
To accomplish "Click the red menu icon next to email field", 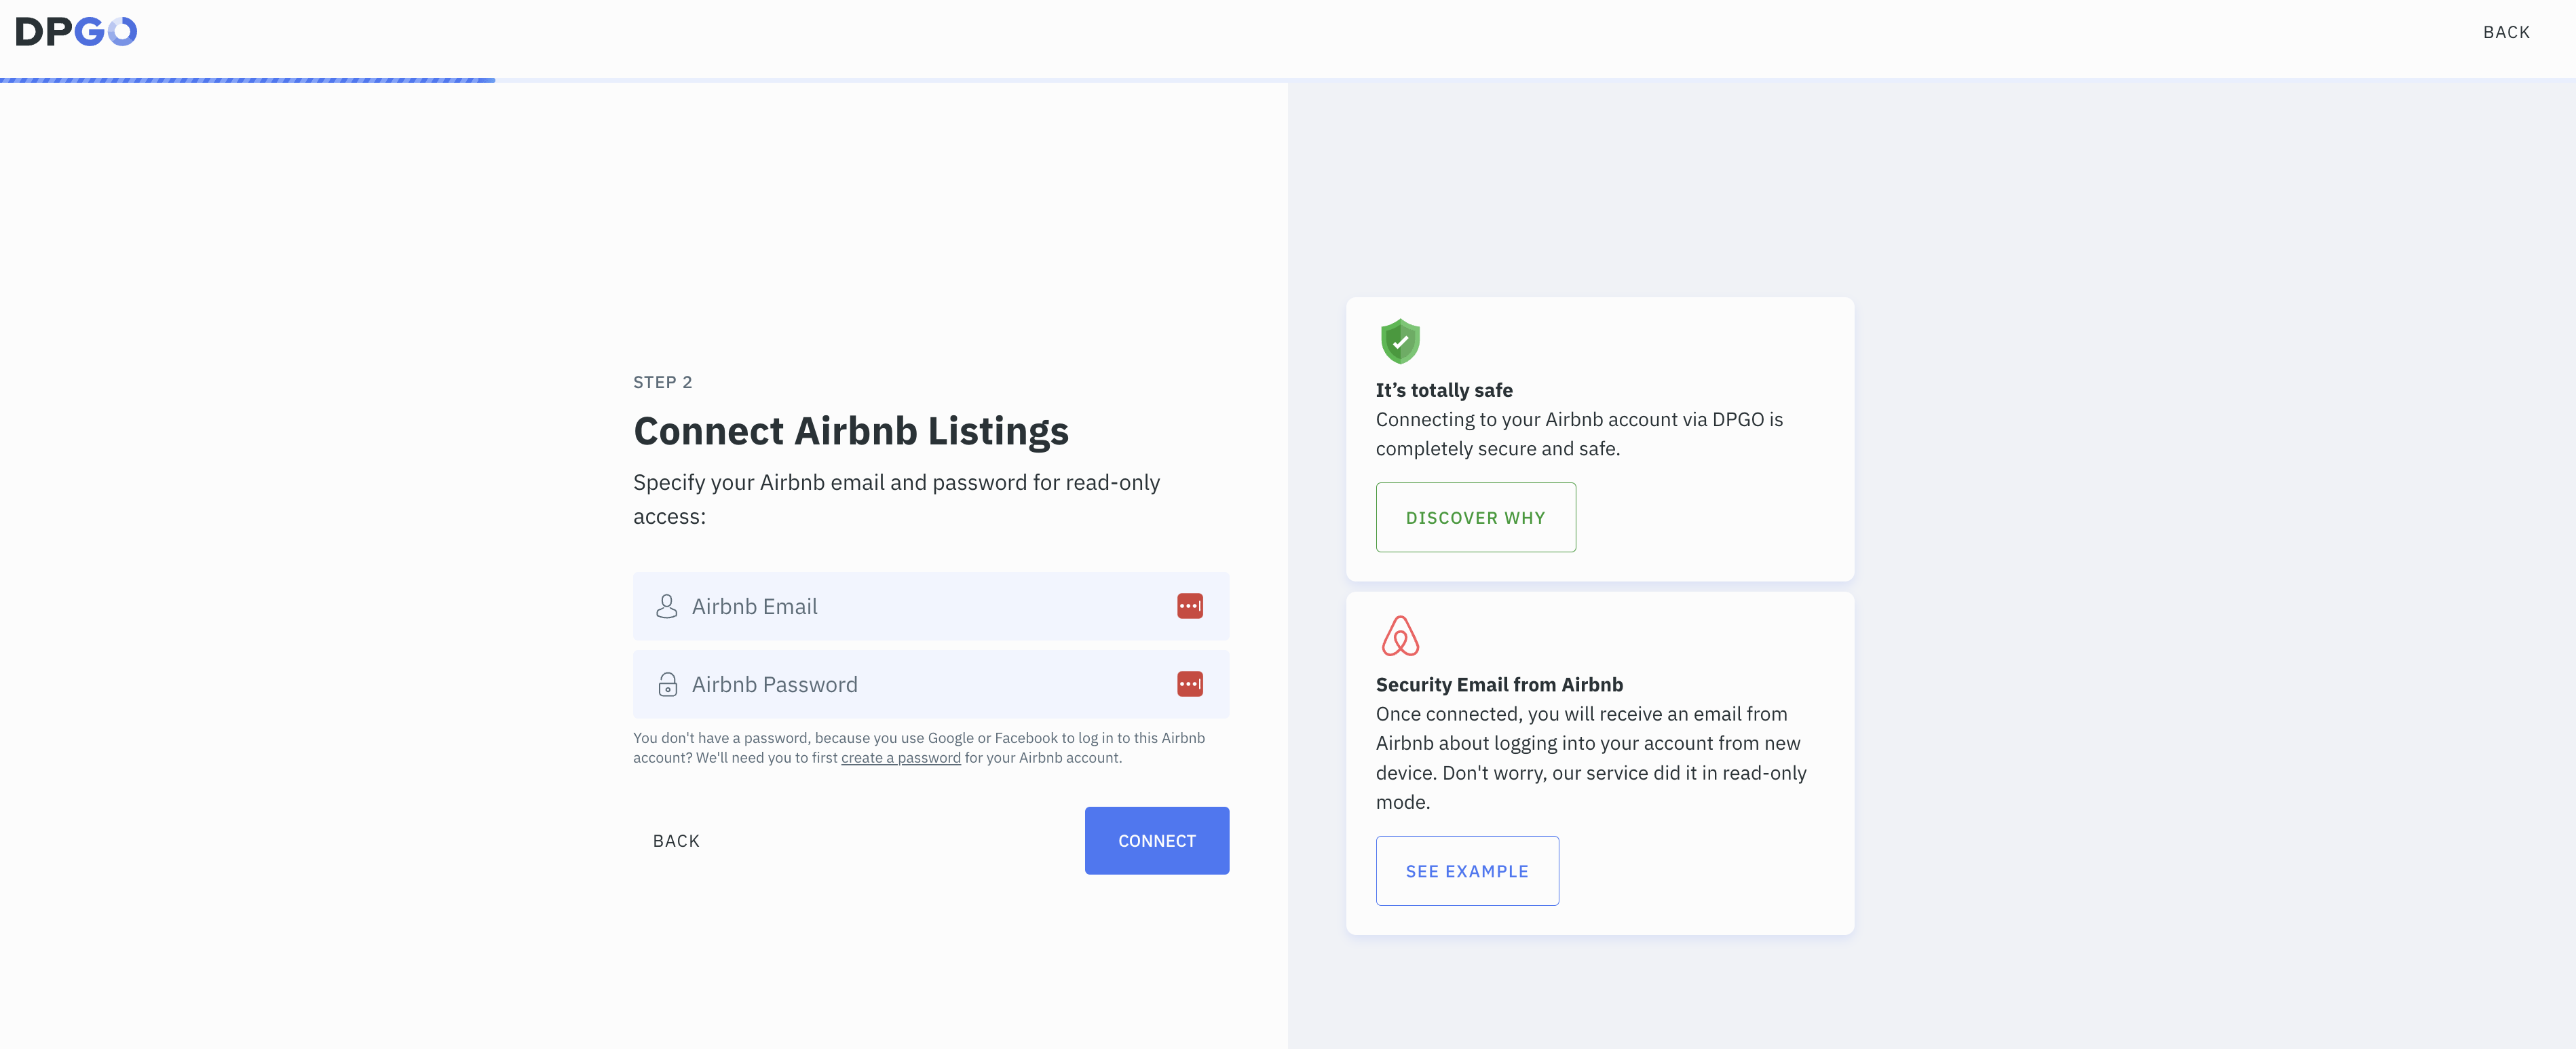I will [x=1190, y=606].
